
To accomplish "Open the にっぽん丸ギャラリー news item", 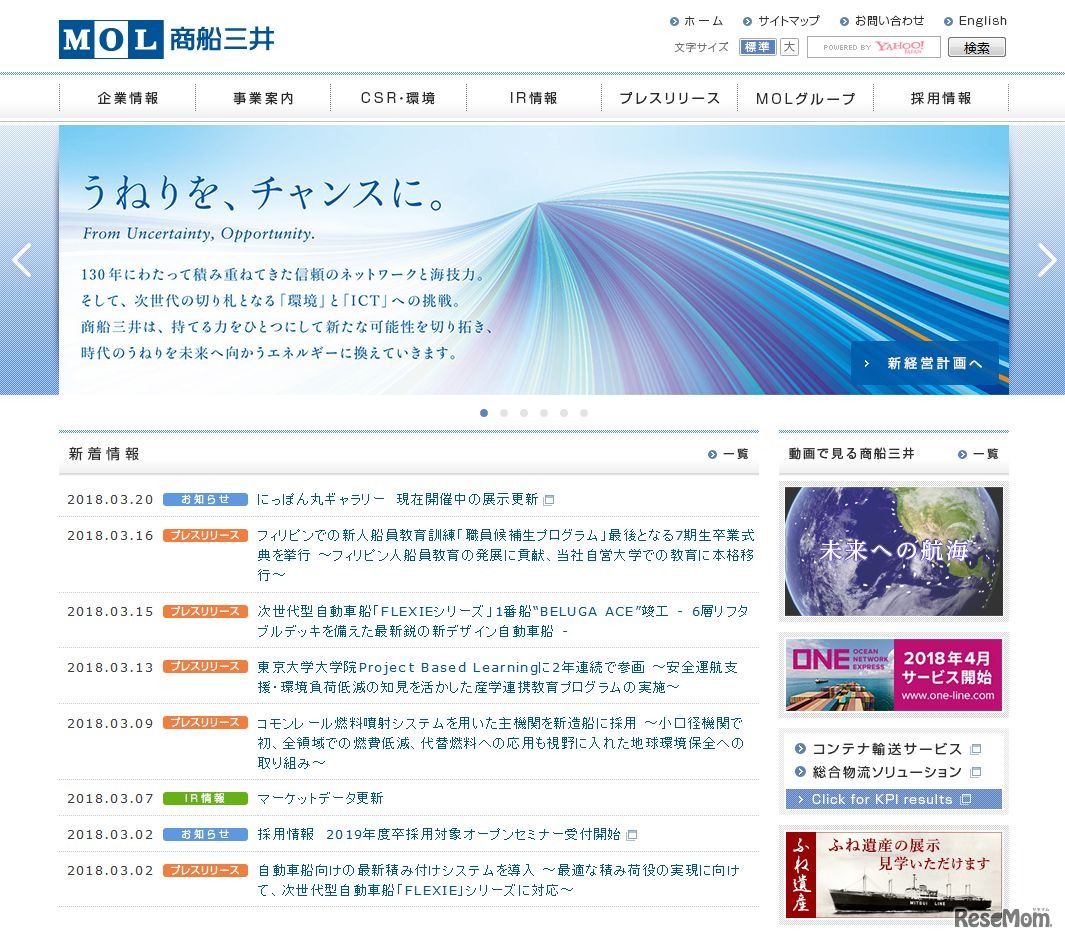I will point(397,499).
